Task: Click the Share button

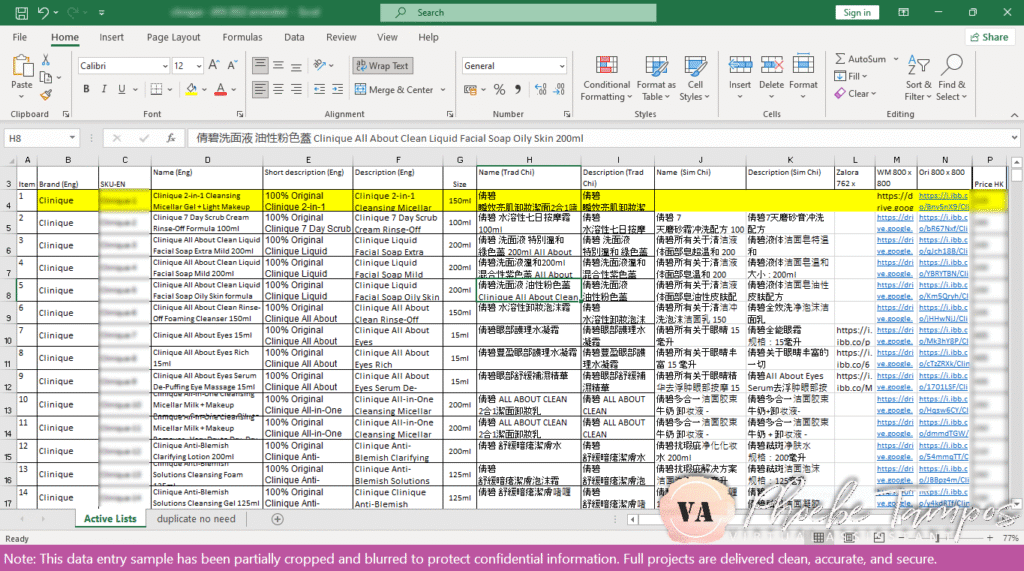Action: (989, 37)
